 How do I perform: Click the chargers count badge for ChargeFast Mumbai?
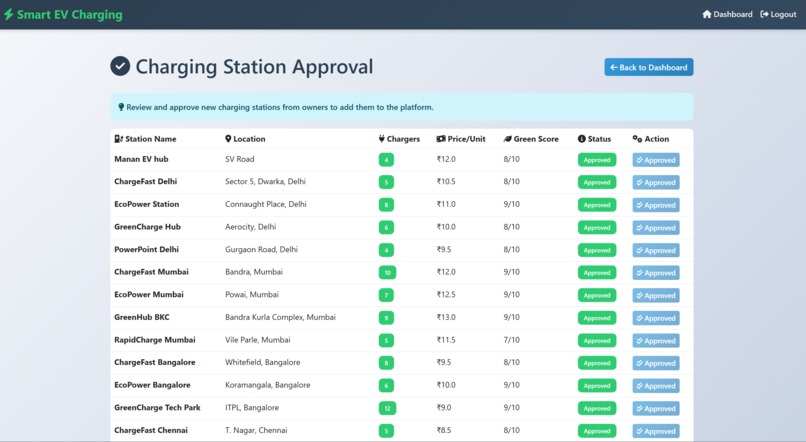pos(387,273)
